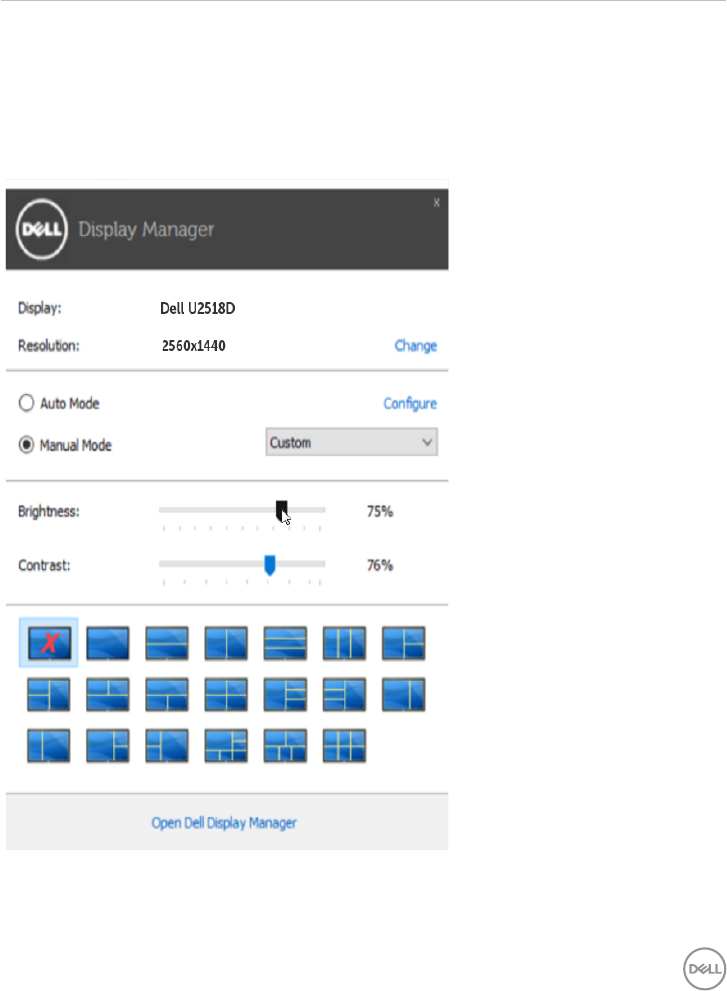Open the Custom preset mode dropdown

(351, 442)
